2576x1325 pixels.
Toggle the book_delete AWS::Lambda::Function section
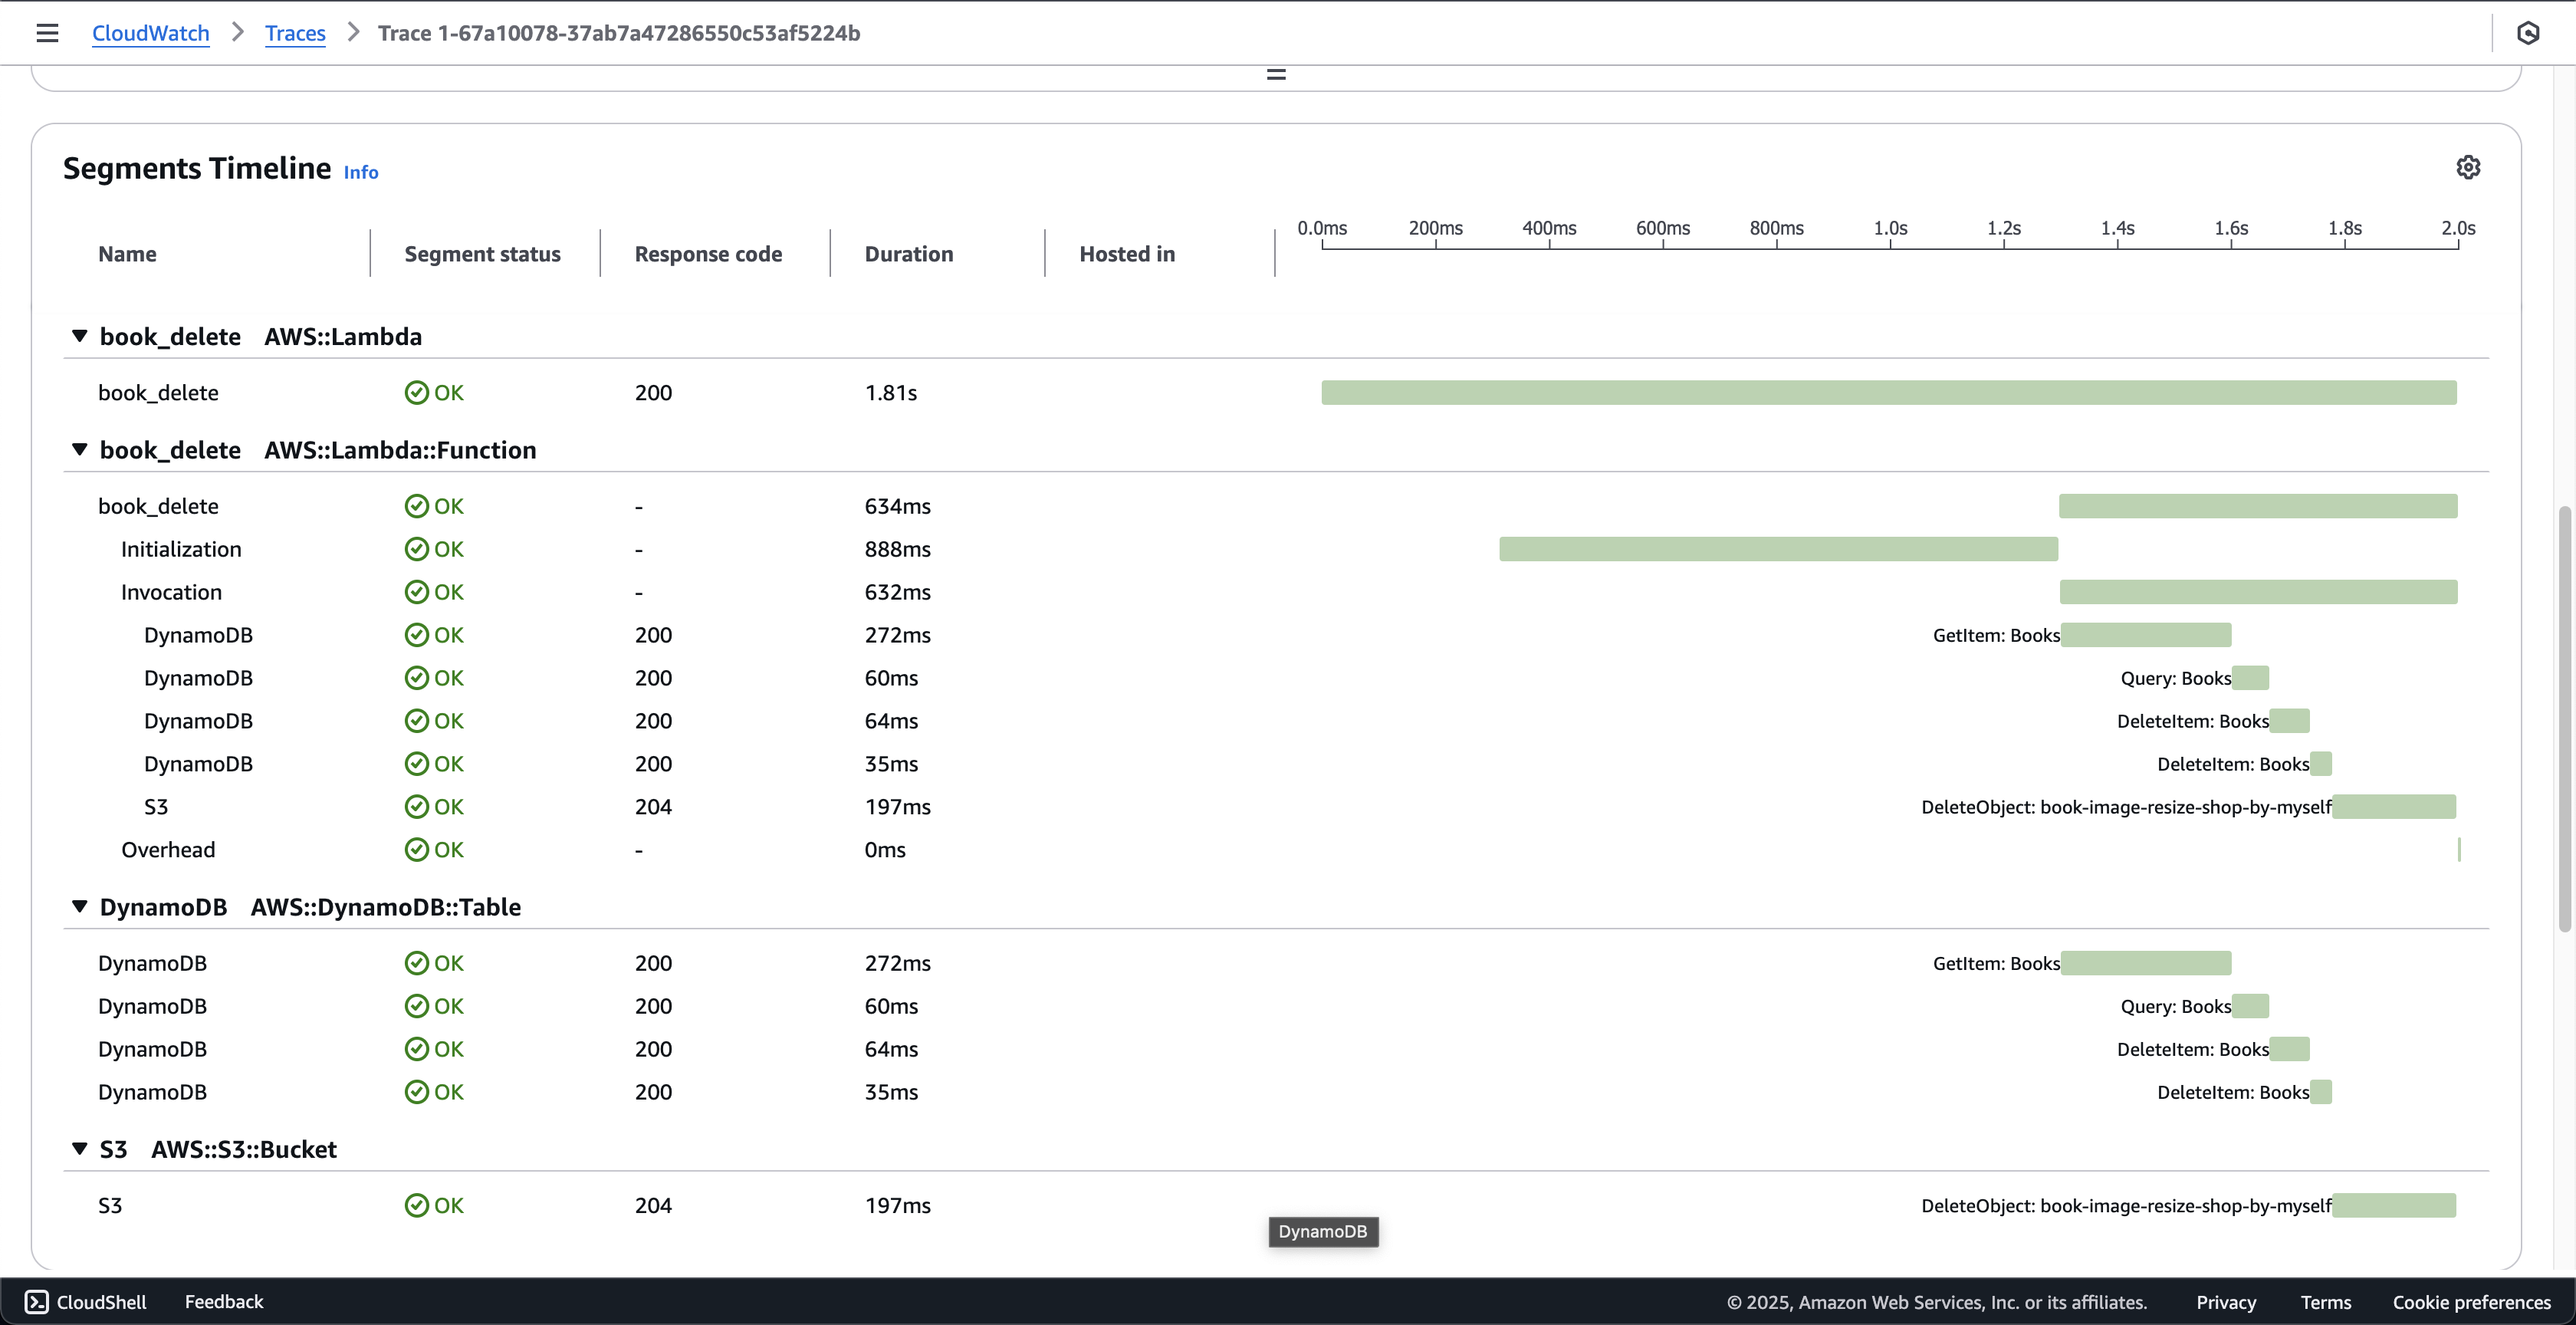[77, 449]
